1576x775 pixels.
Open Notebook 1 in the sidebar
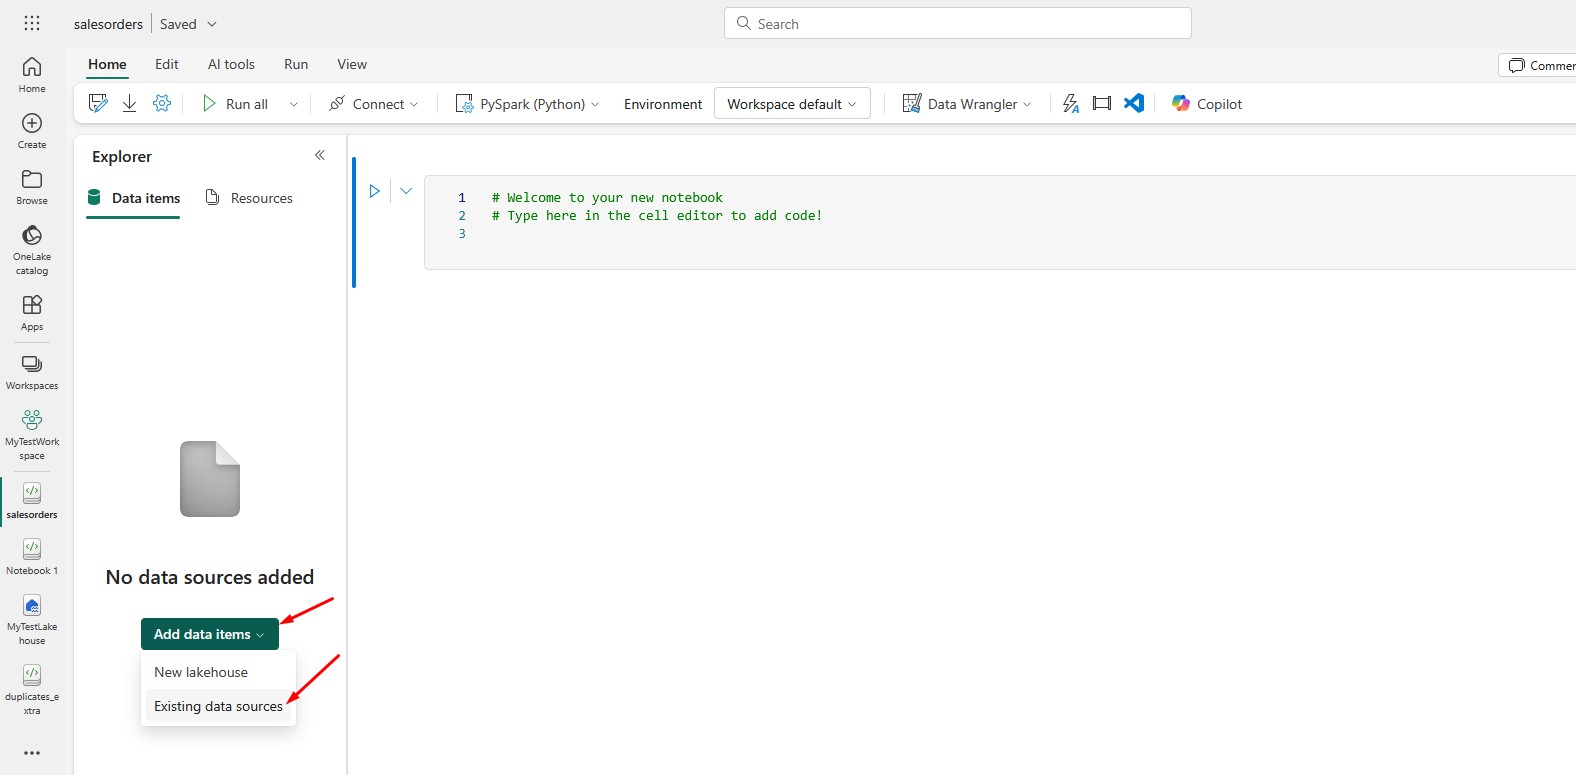[32, 557]
